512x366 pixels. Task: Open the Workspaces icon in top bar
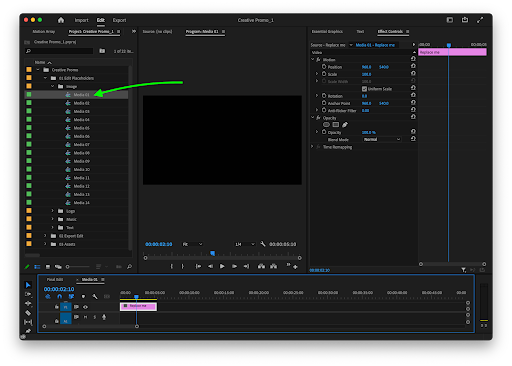coord(450,20)
